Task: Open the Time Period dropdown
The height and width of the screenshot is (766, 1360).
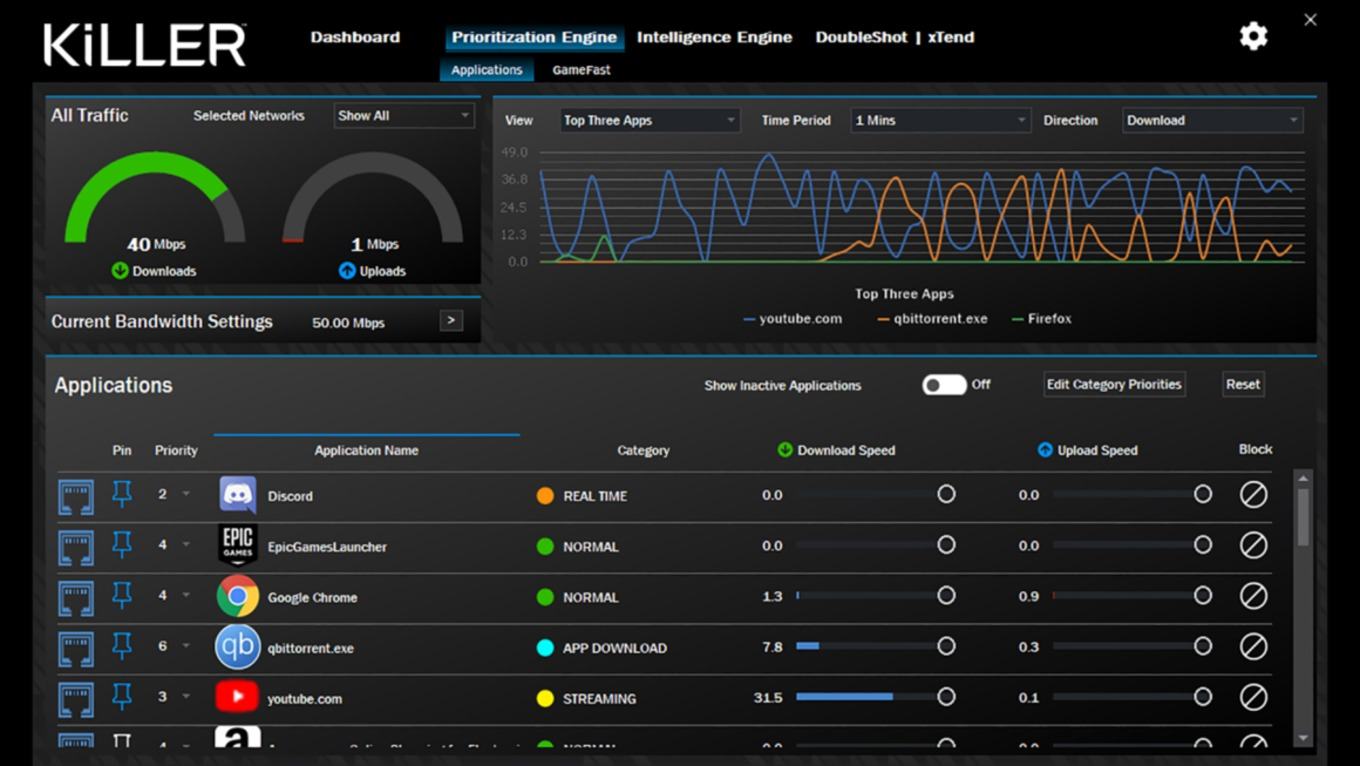Action: coord(940,120)
